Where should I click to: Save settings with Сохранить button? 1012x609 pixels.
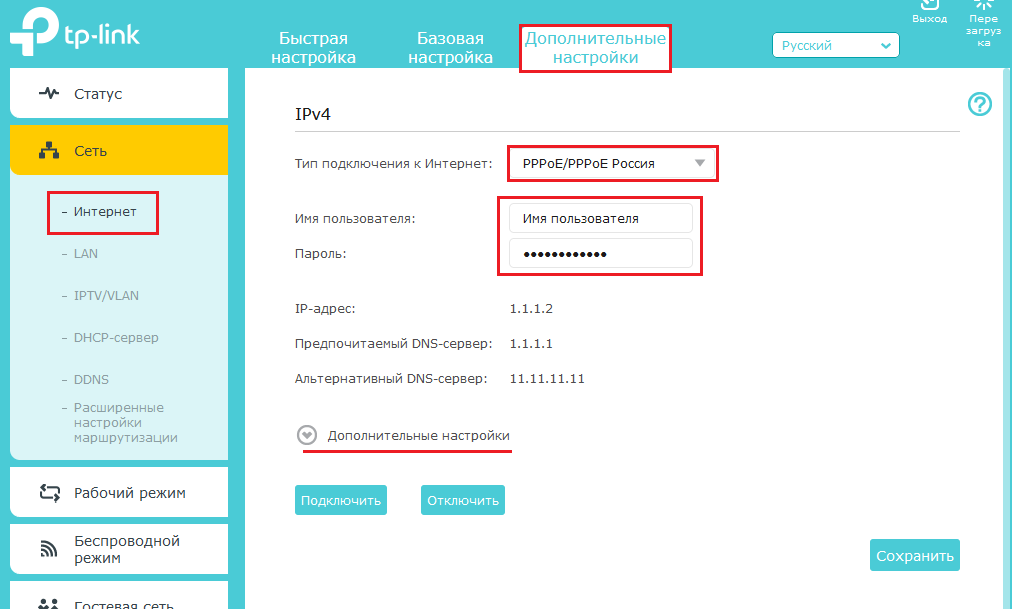point(914,556)
